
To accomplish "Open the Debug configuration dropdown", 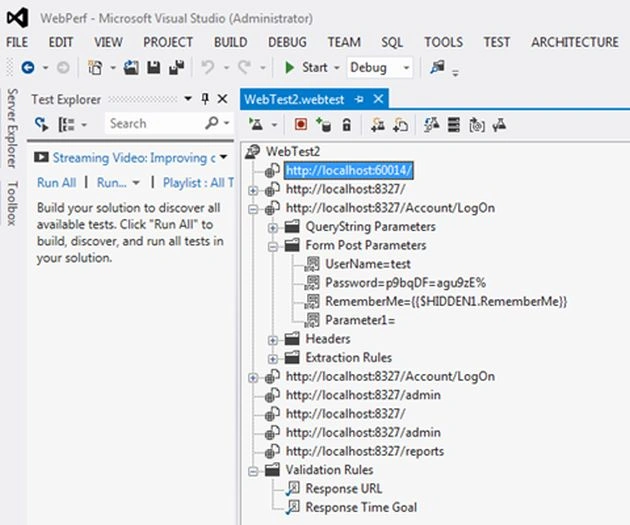I will pos(379,67).
